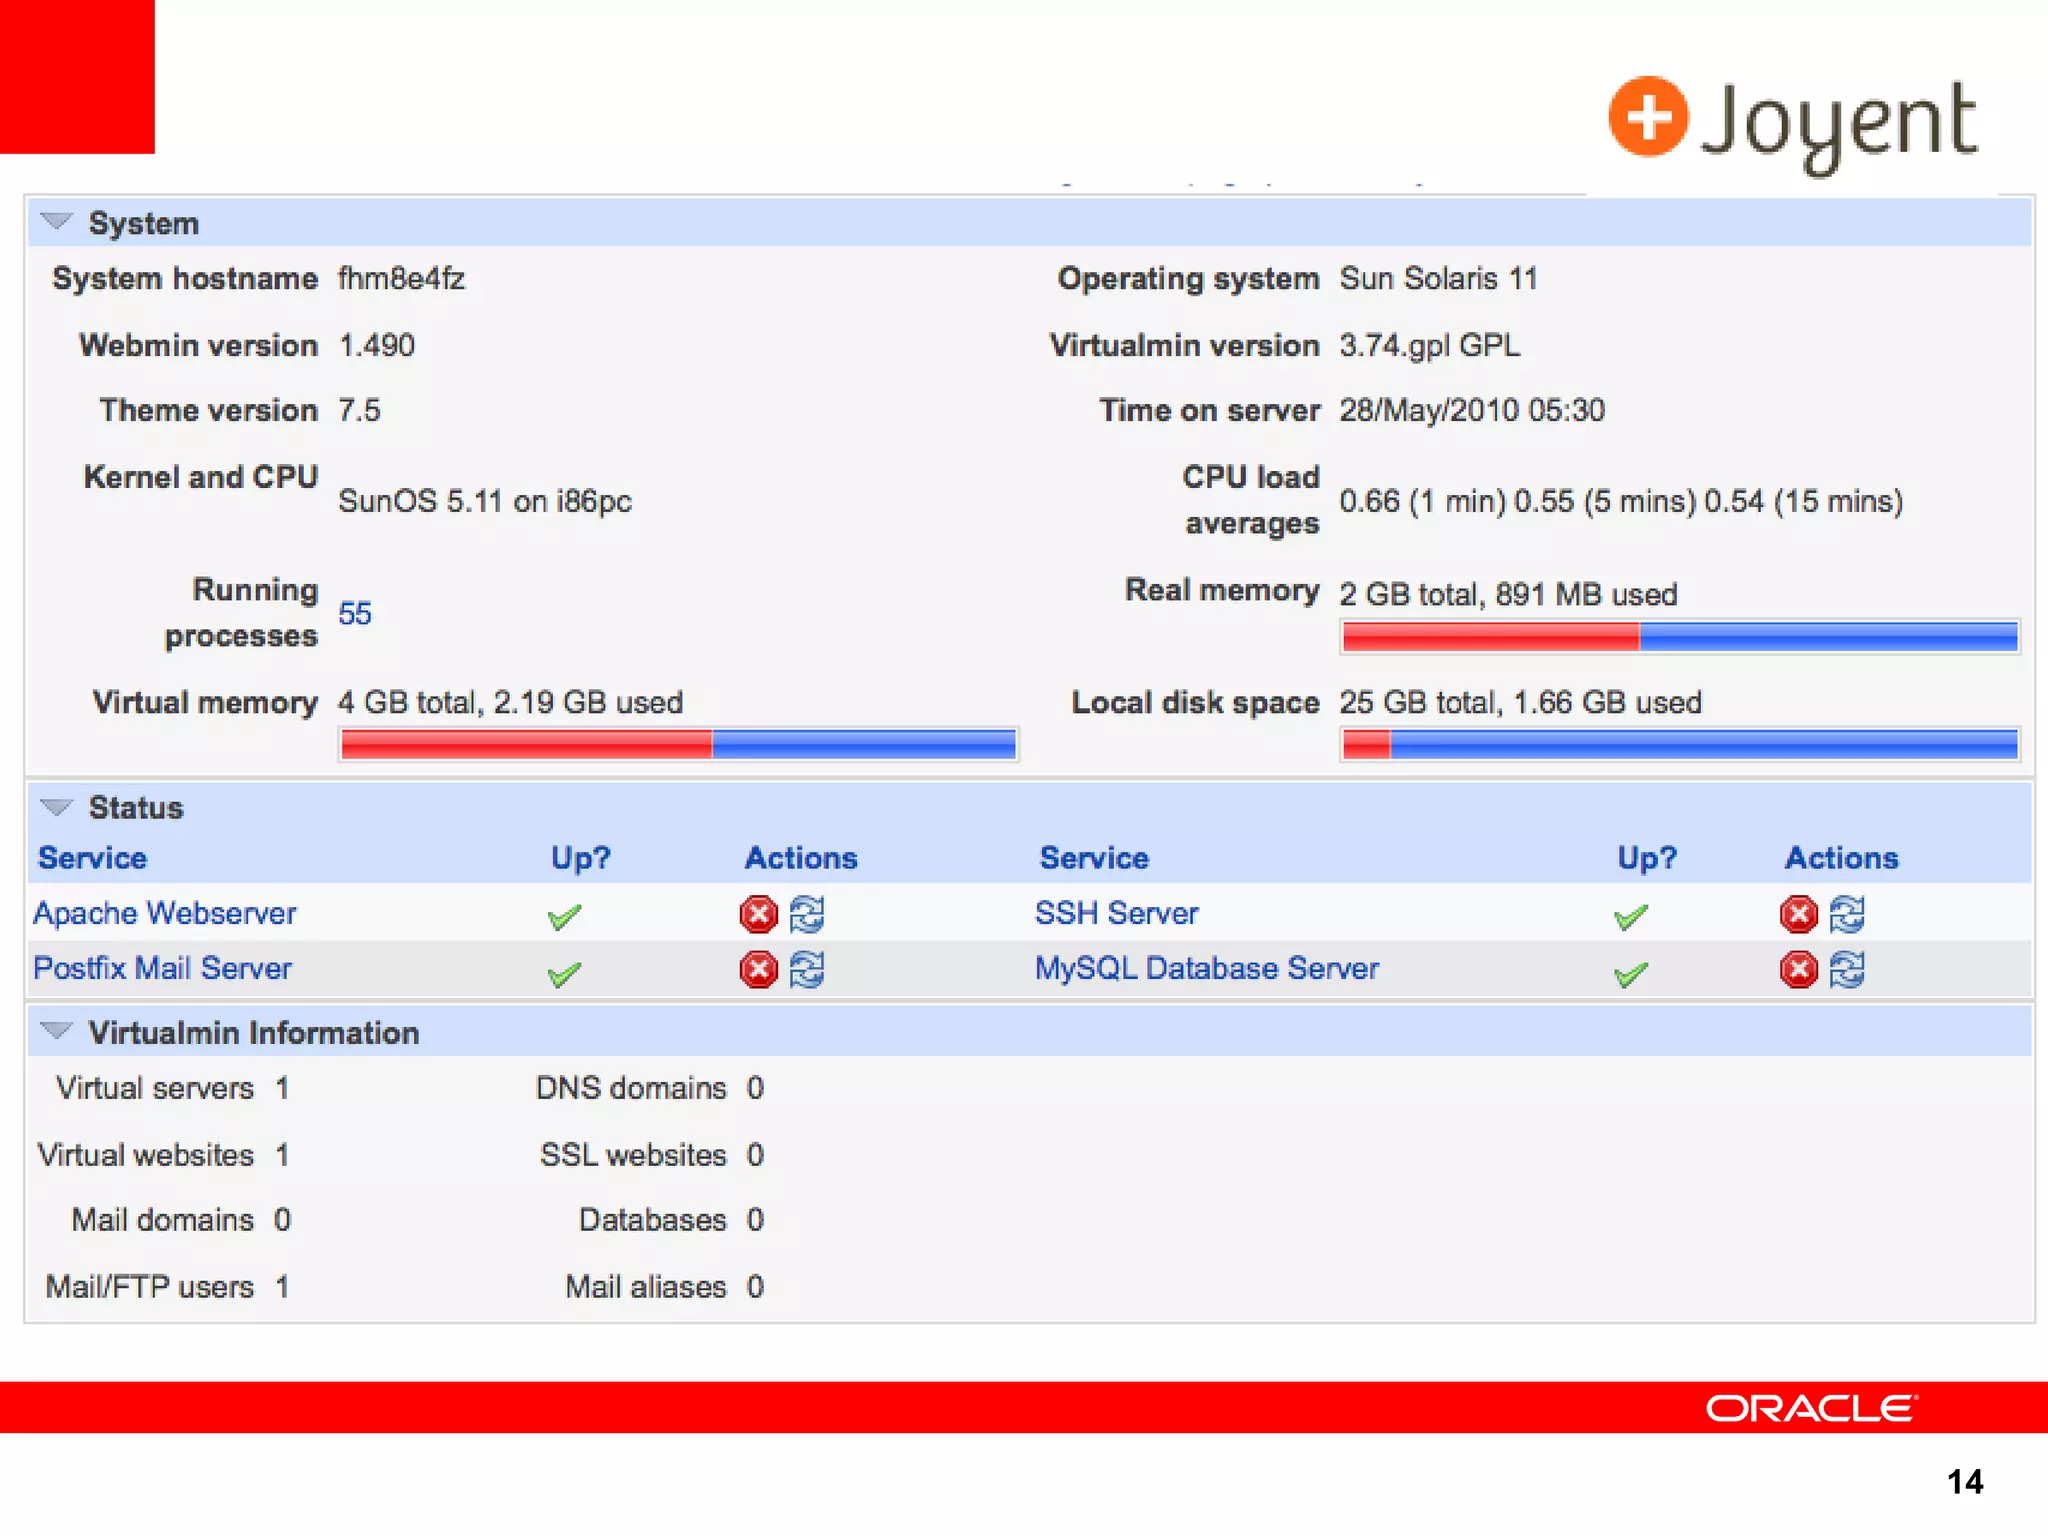Image resolution: width=2048 pixels, height=1536 pixels.
Task: Open running processes count 55
Action: pos(354,613)
